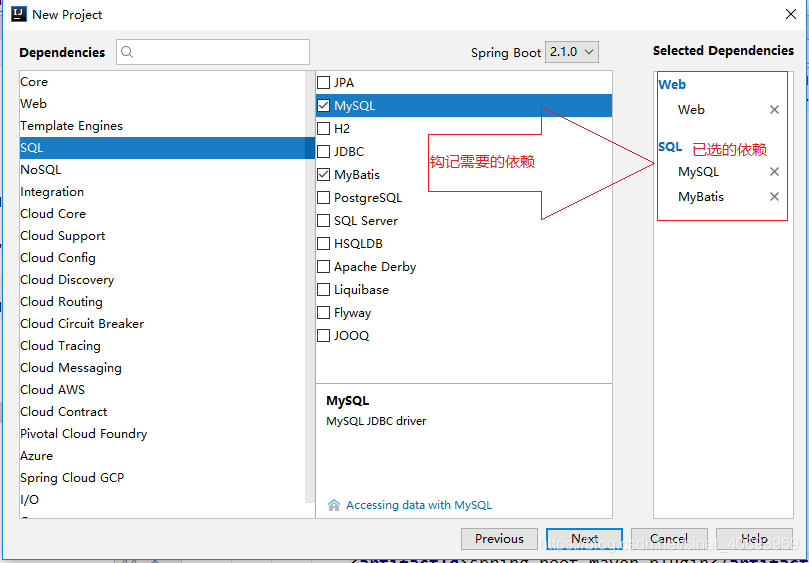809x563 pixels.
Task: Select Cloud Core category
Action: [162, 214]
